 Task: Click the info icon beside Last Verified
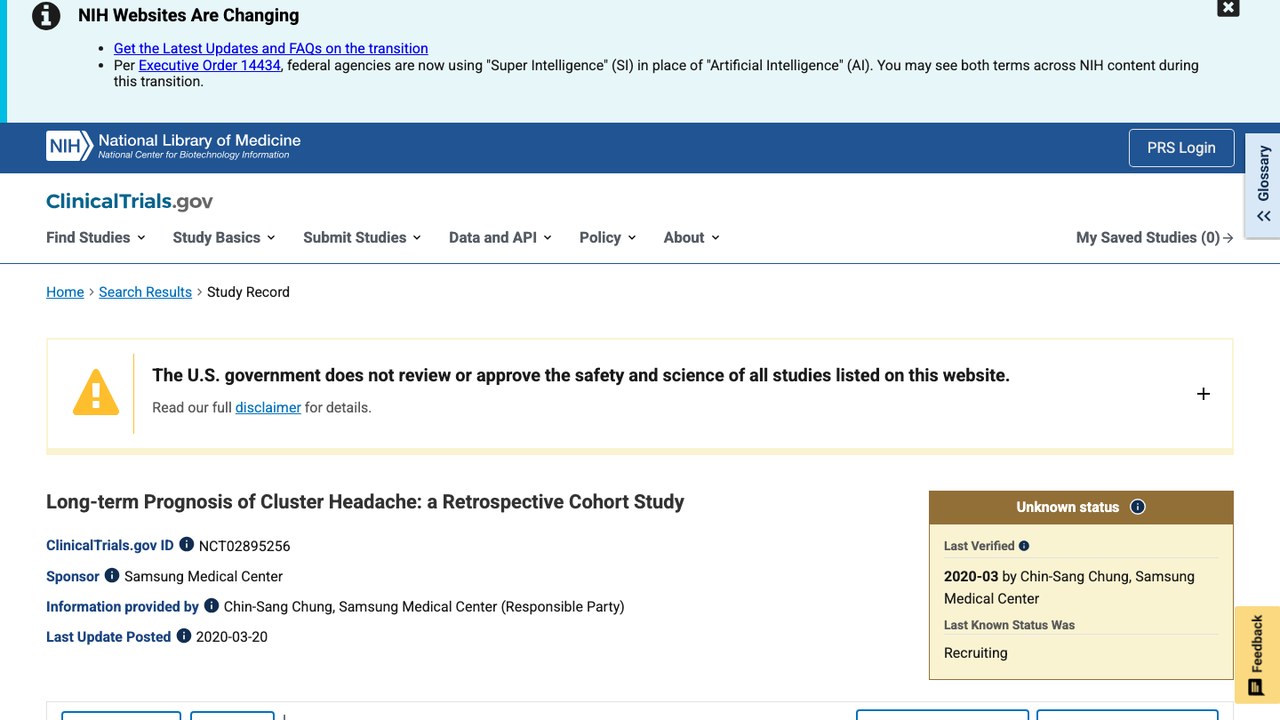tap(1024, 546)
